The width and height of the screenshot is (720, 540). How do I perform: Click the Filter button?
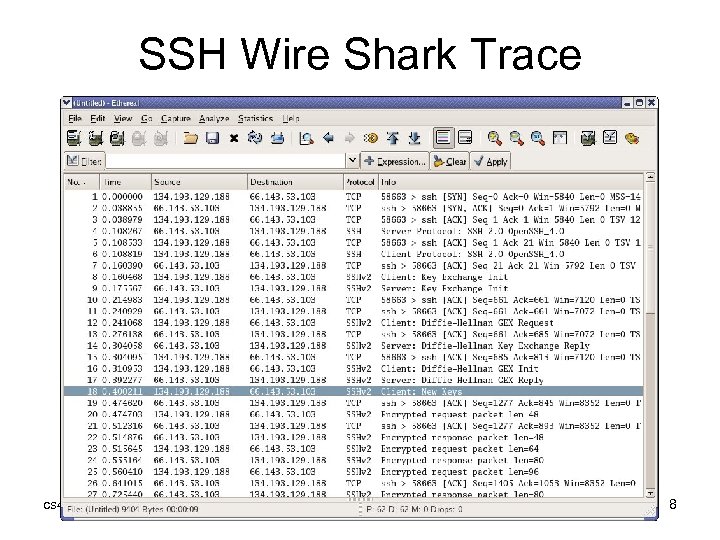coord(84,161)
